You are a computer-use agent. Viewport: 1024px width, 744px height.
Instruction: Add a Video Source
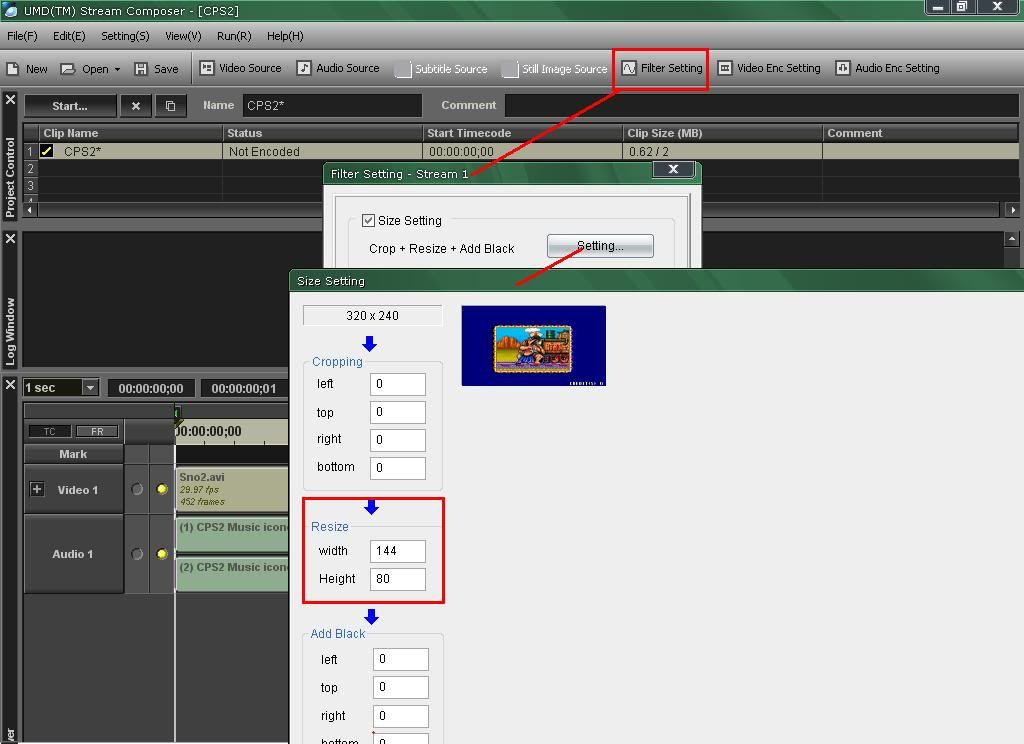[240, 68]
